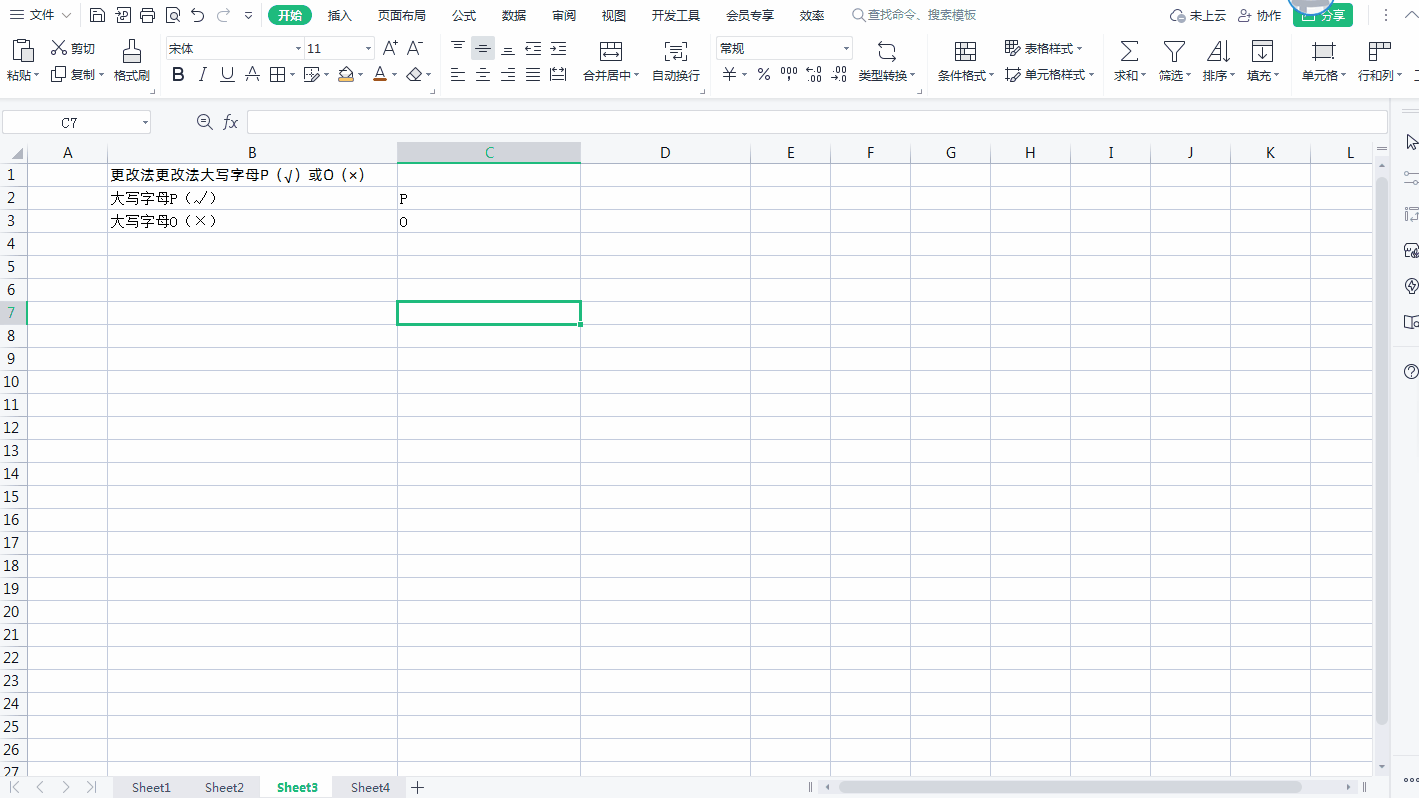
Task: Click the Filter 筛选 funnel icon
Action: point(1174,51)
